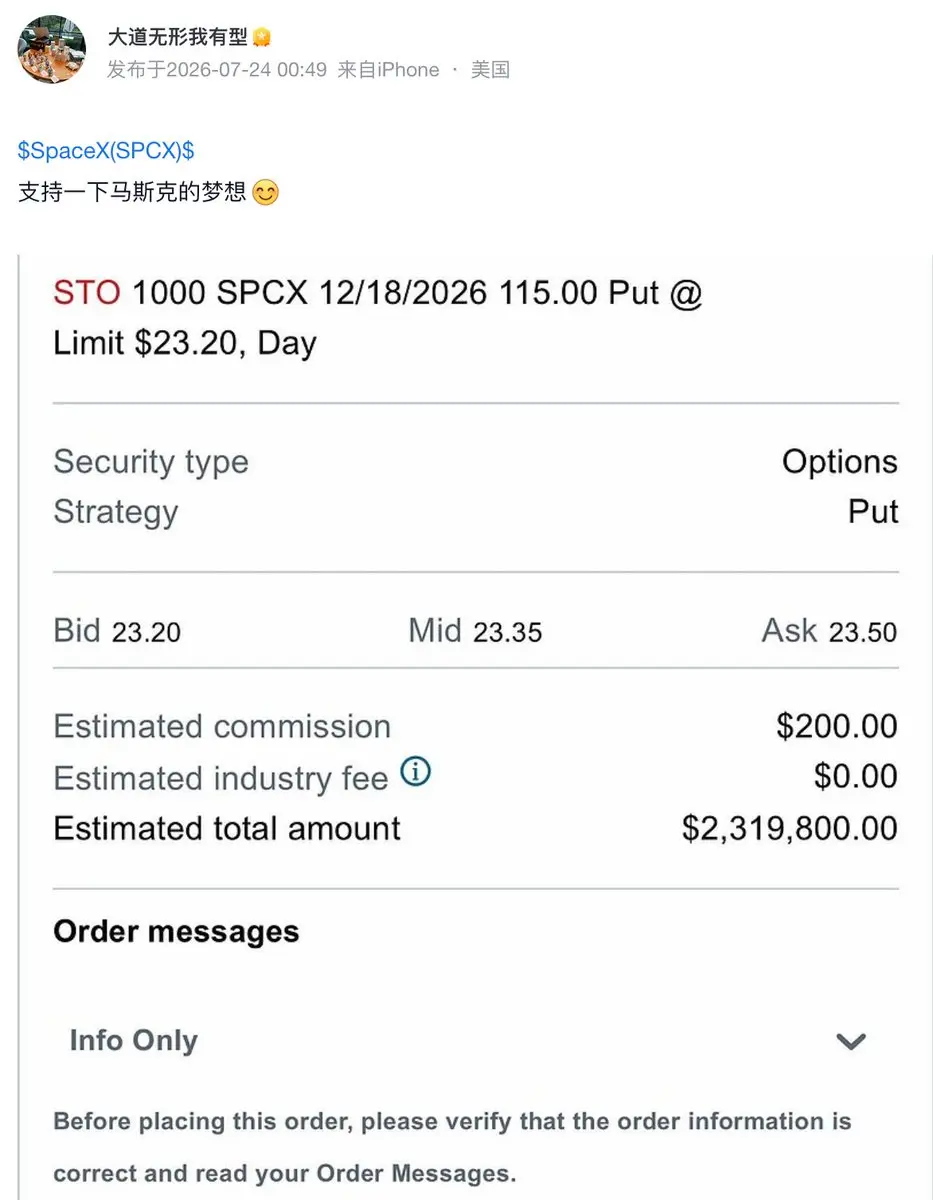Click the Estimated total amount value
Viewport: 933px width, 1200px height.
point(790,828)
